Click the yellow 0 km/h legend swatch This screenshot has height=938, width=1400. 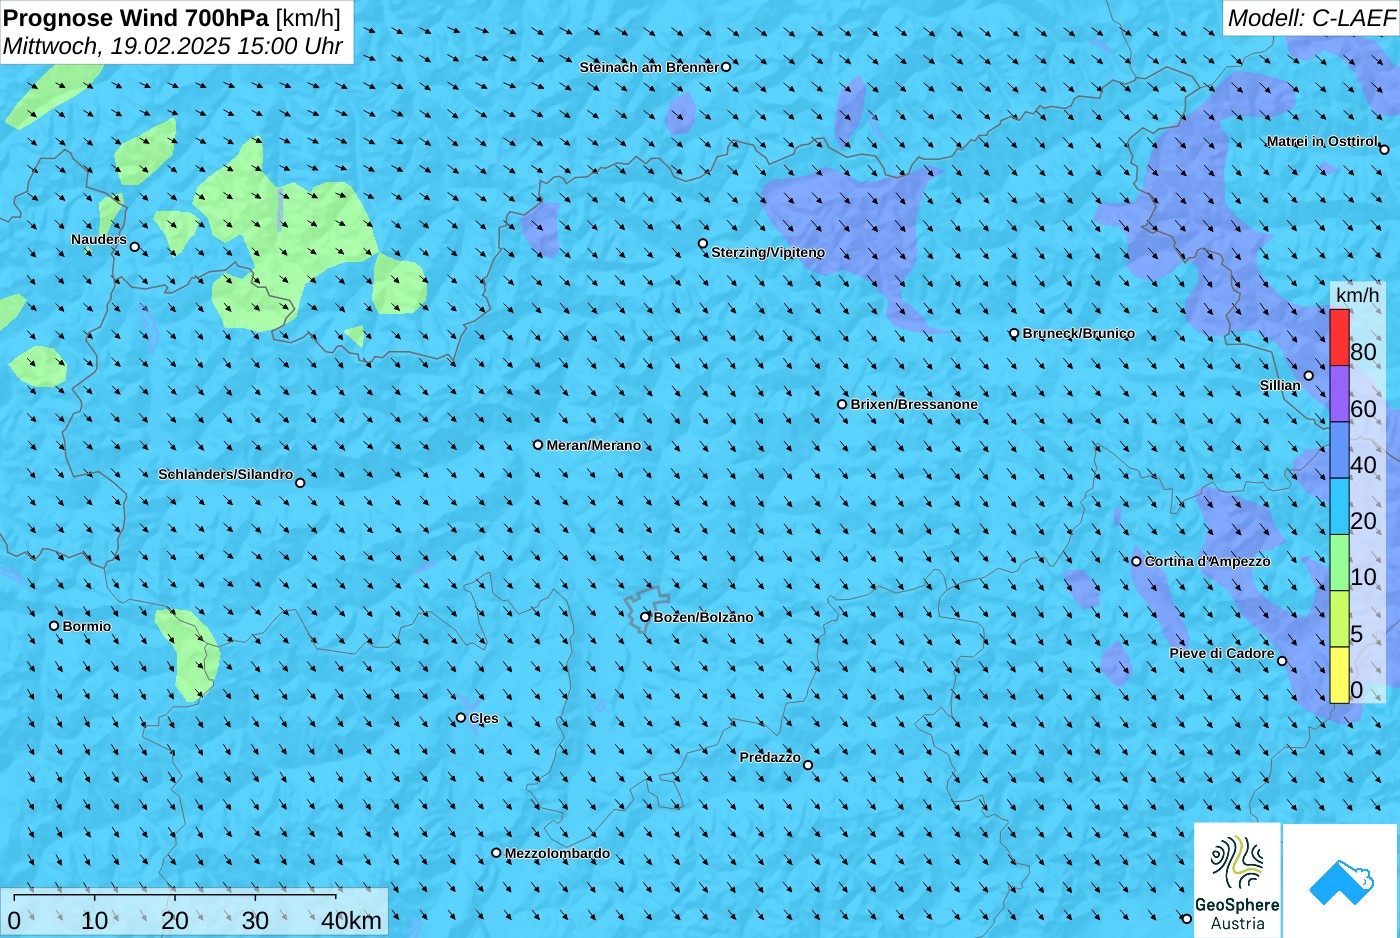[x=1339, y=675]
